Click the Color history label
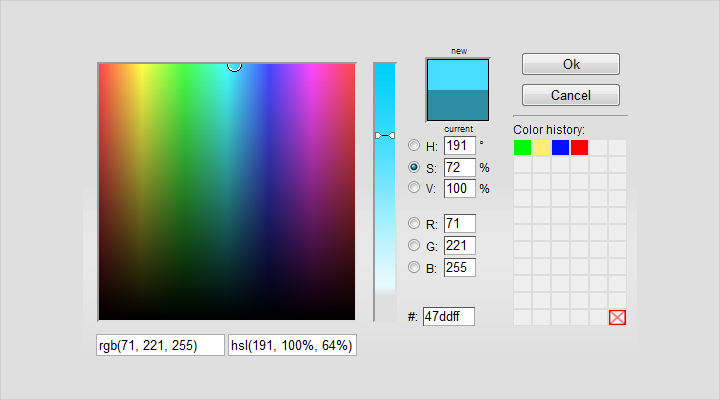Image resolution: width=720 pixels, height=400 pixels. pos(549,130)
